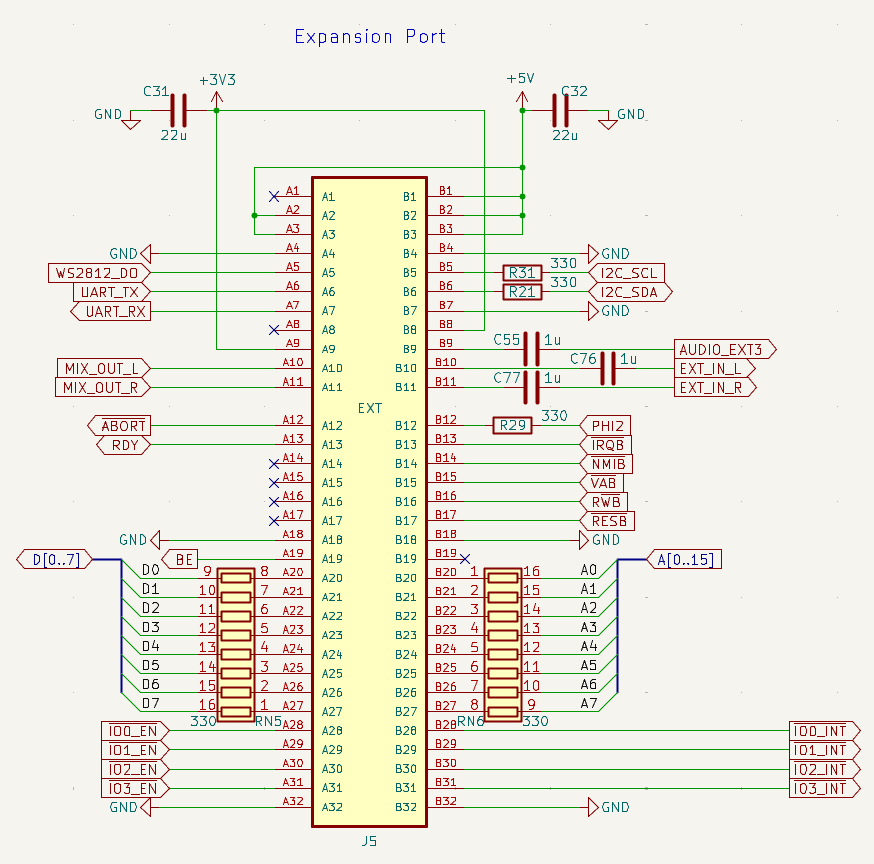Select capacitor C76 symbol
Screen dimensions: 874x864
(608, 368)
